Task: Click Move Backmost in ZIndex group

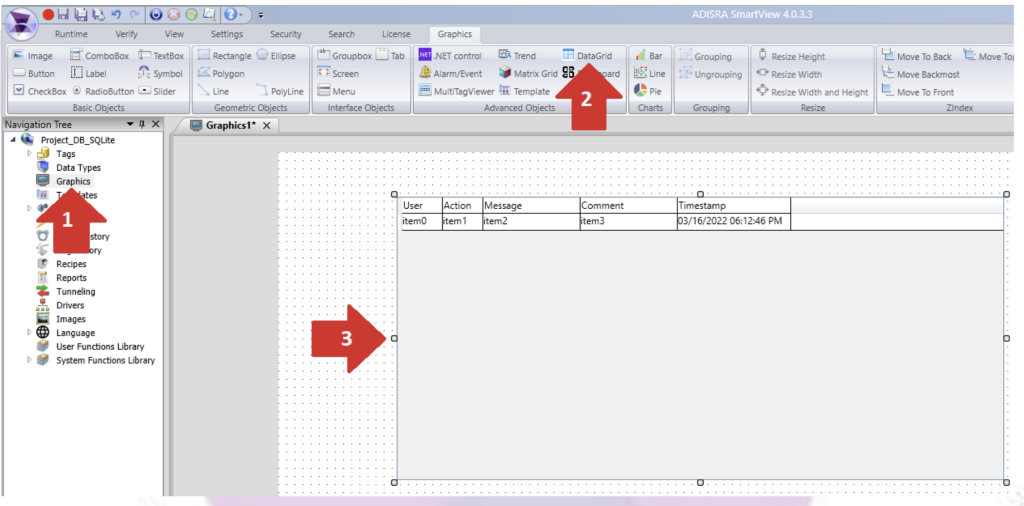Action: tap(920, 74)
